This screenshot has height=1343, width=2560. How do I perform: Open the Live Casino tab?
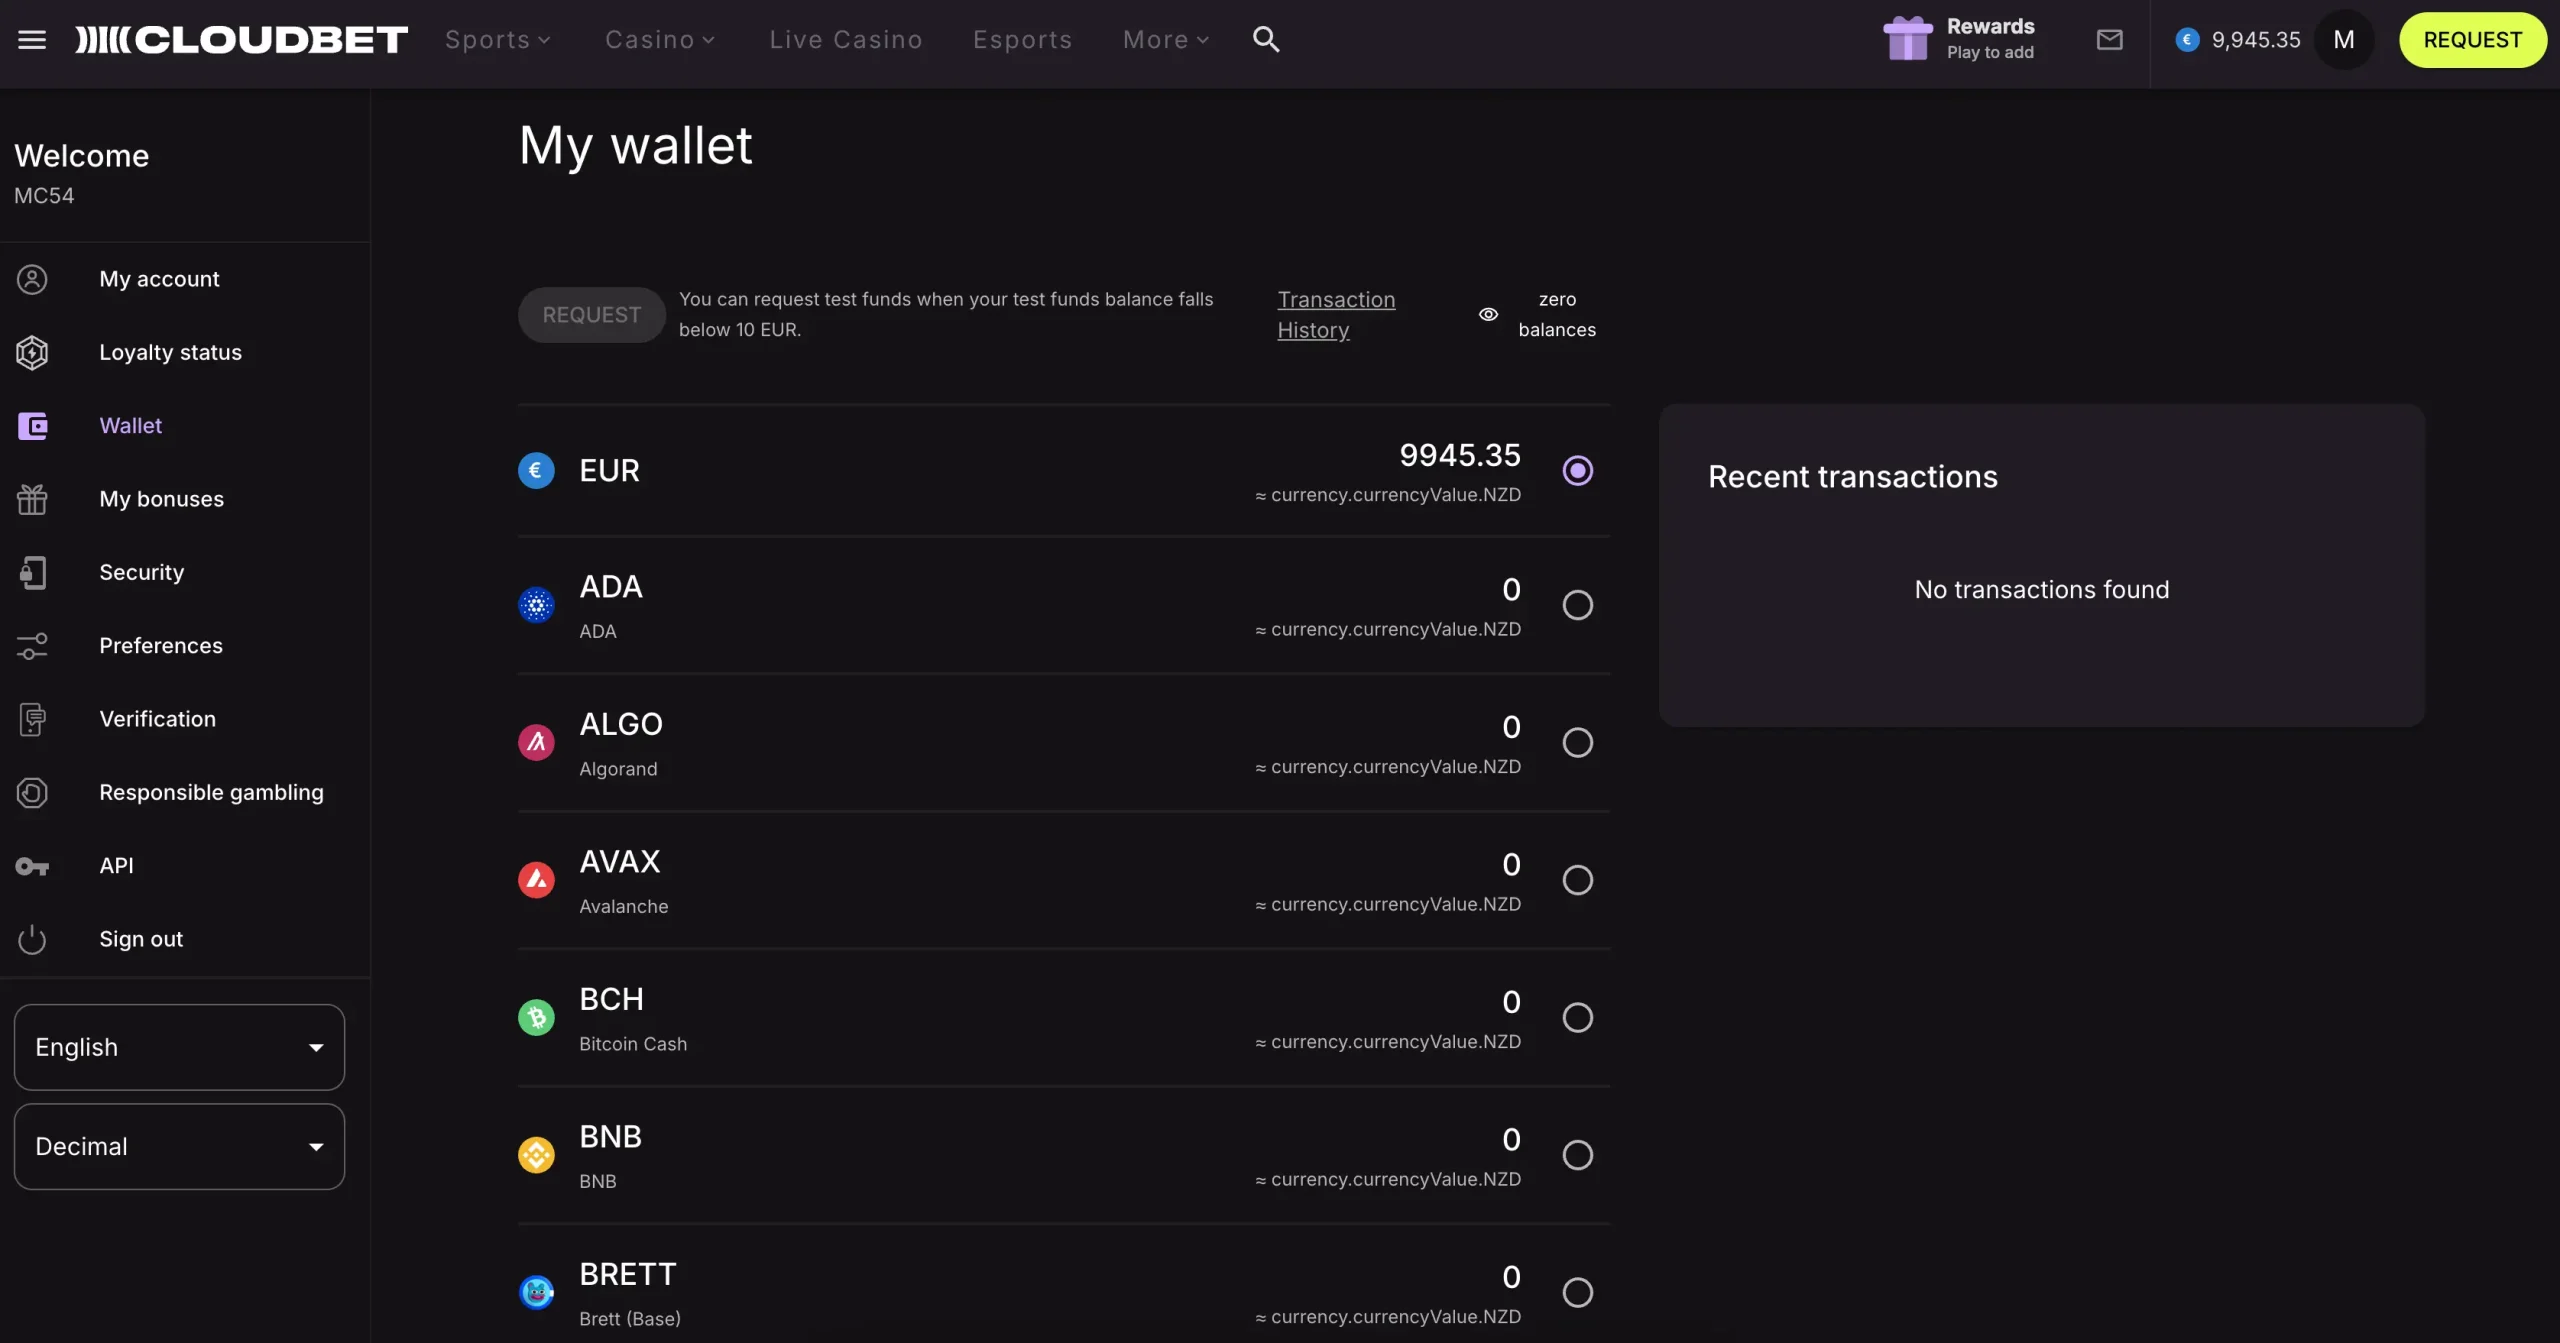(845, 39)
